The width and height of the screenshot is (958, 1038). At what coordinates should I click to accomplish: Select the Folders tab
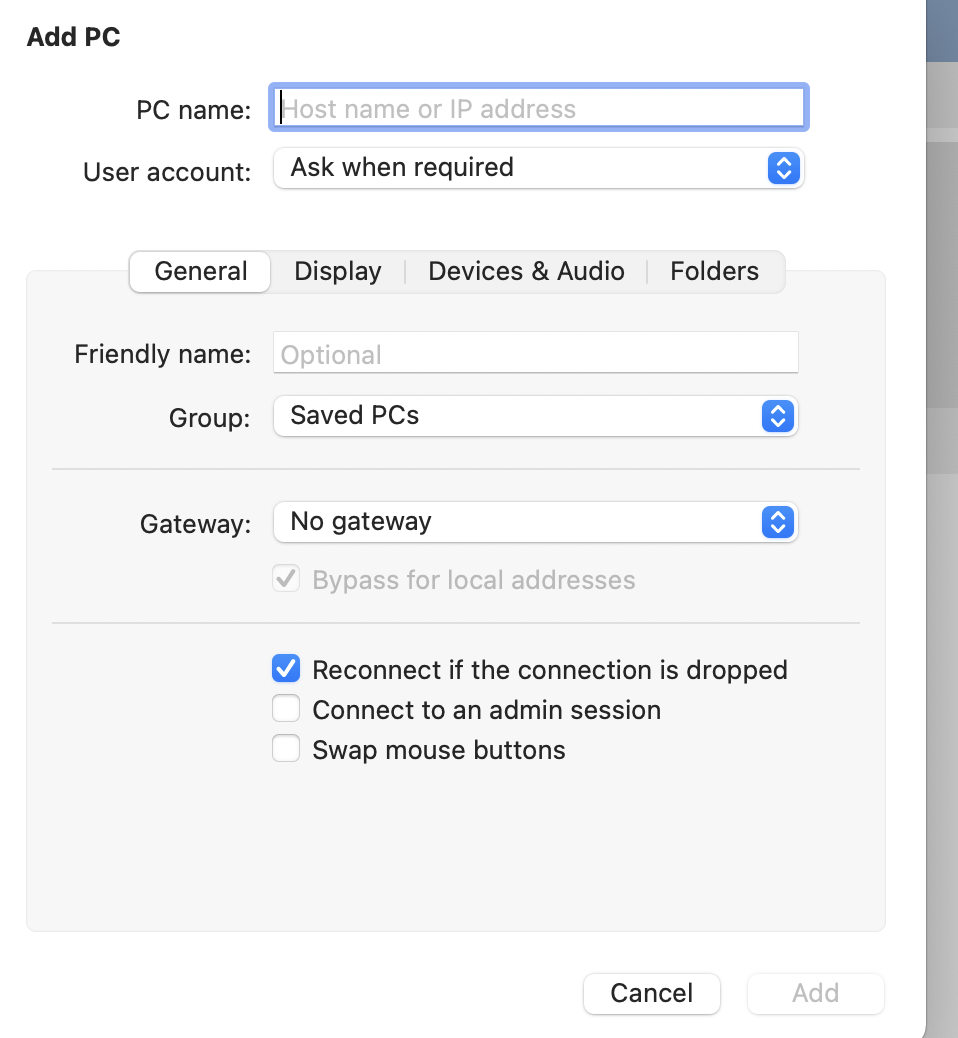click(x=714, y=272)
